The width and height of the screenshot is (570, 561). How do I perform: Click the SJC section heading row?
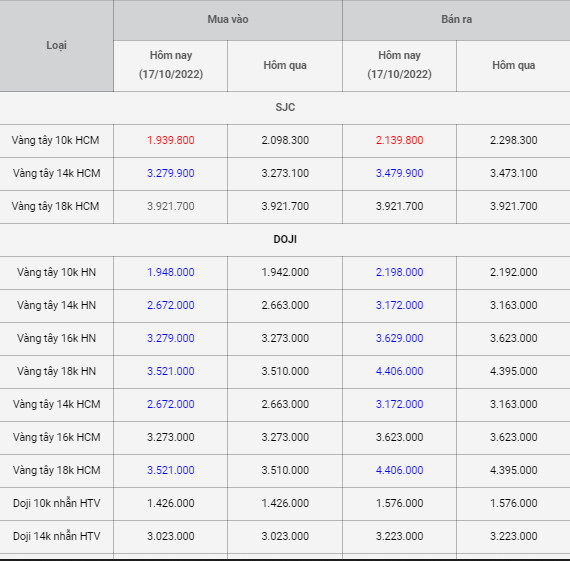pos(285,108)
